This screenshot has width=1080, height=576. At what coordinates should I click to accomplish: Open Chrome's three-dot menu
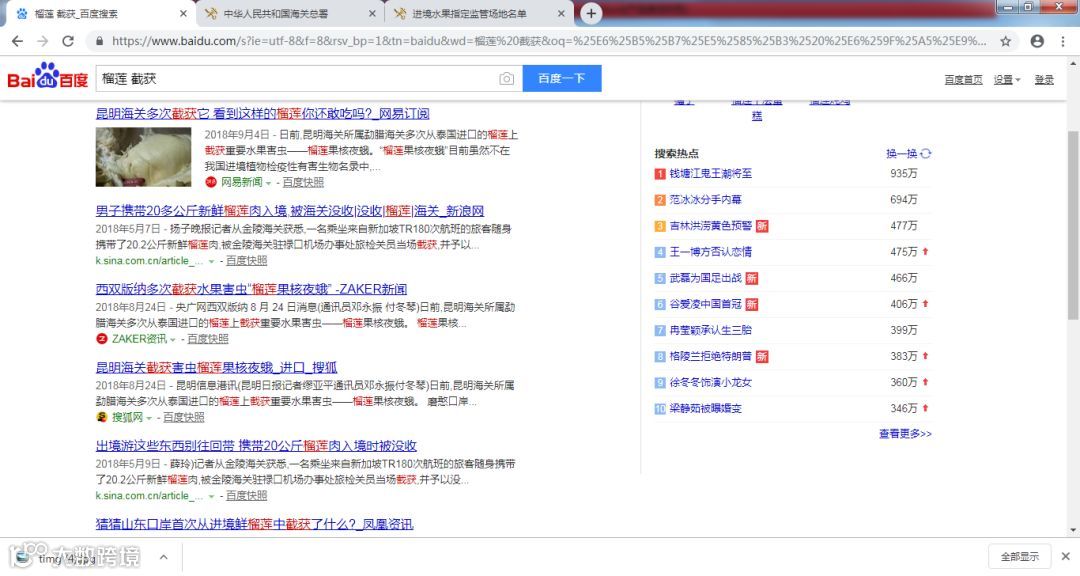pos(1063,41)
